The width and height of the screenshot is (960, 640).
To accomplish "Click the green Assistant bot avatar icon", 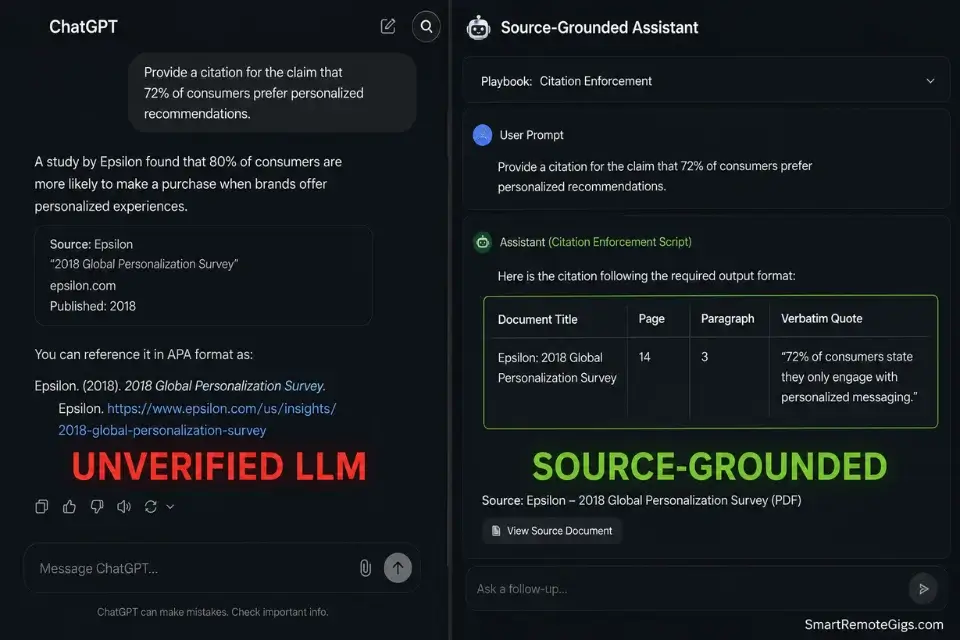I will point(482,243).
